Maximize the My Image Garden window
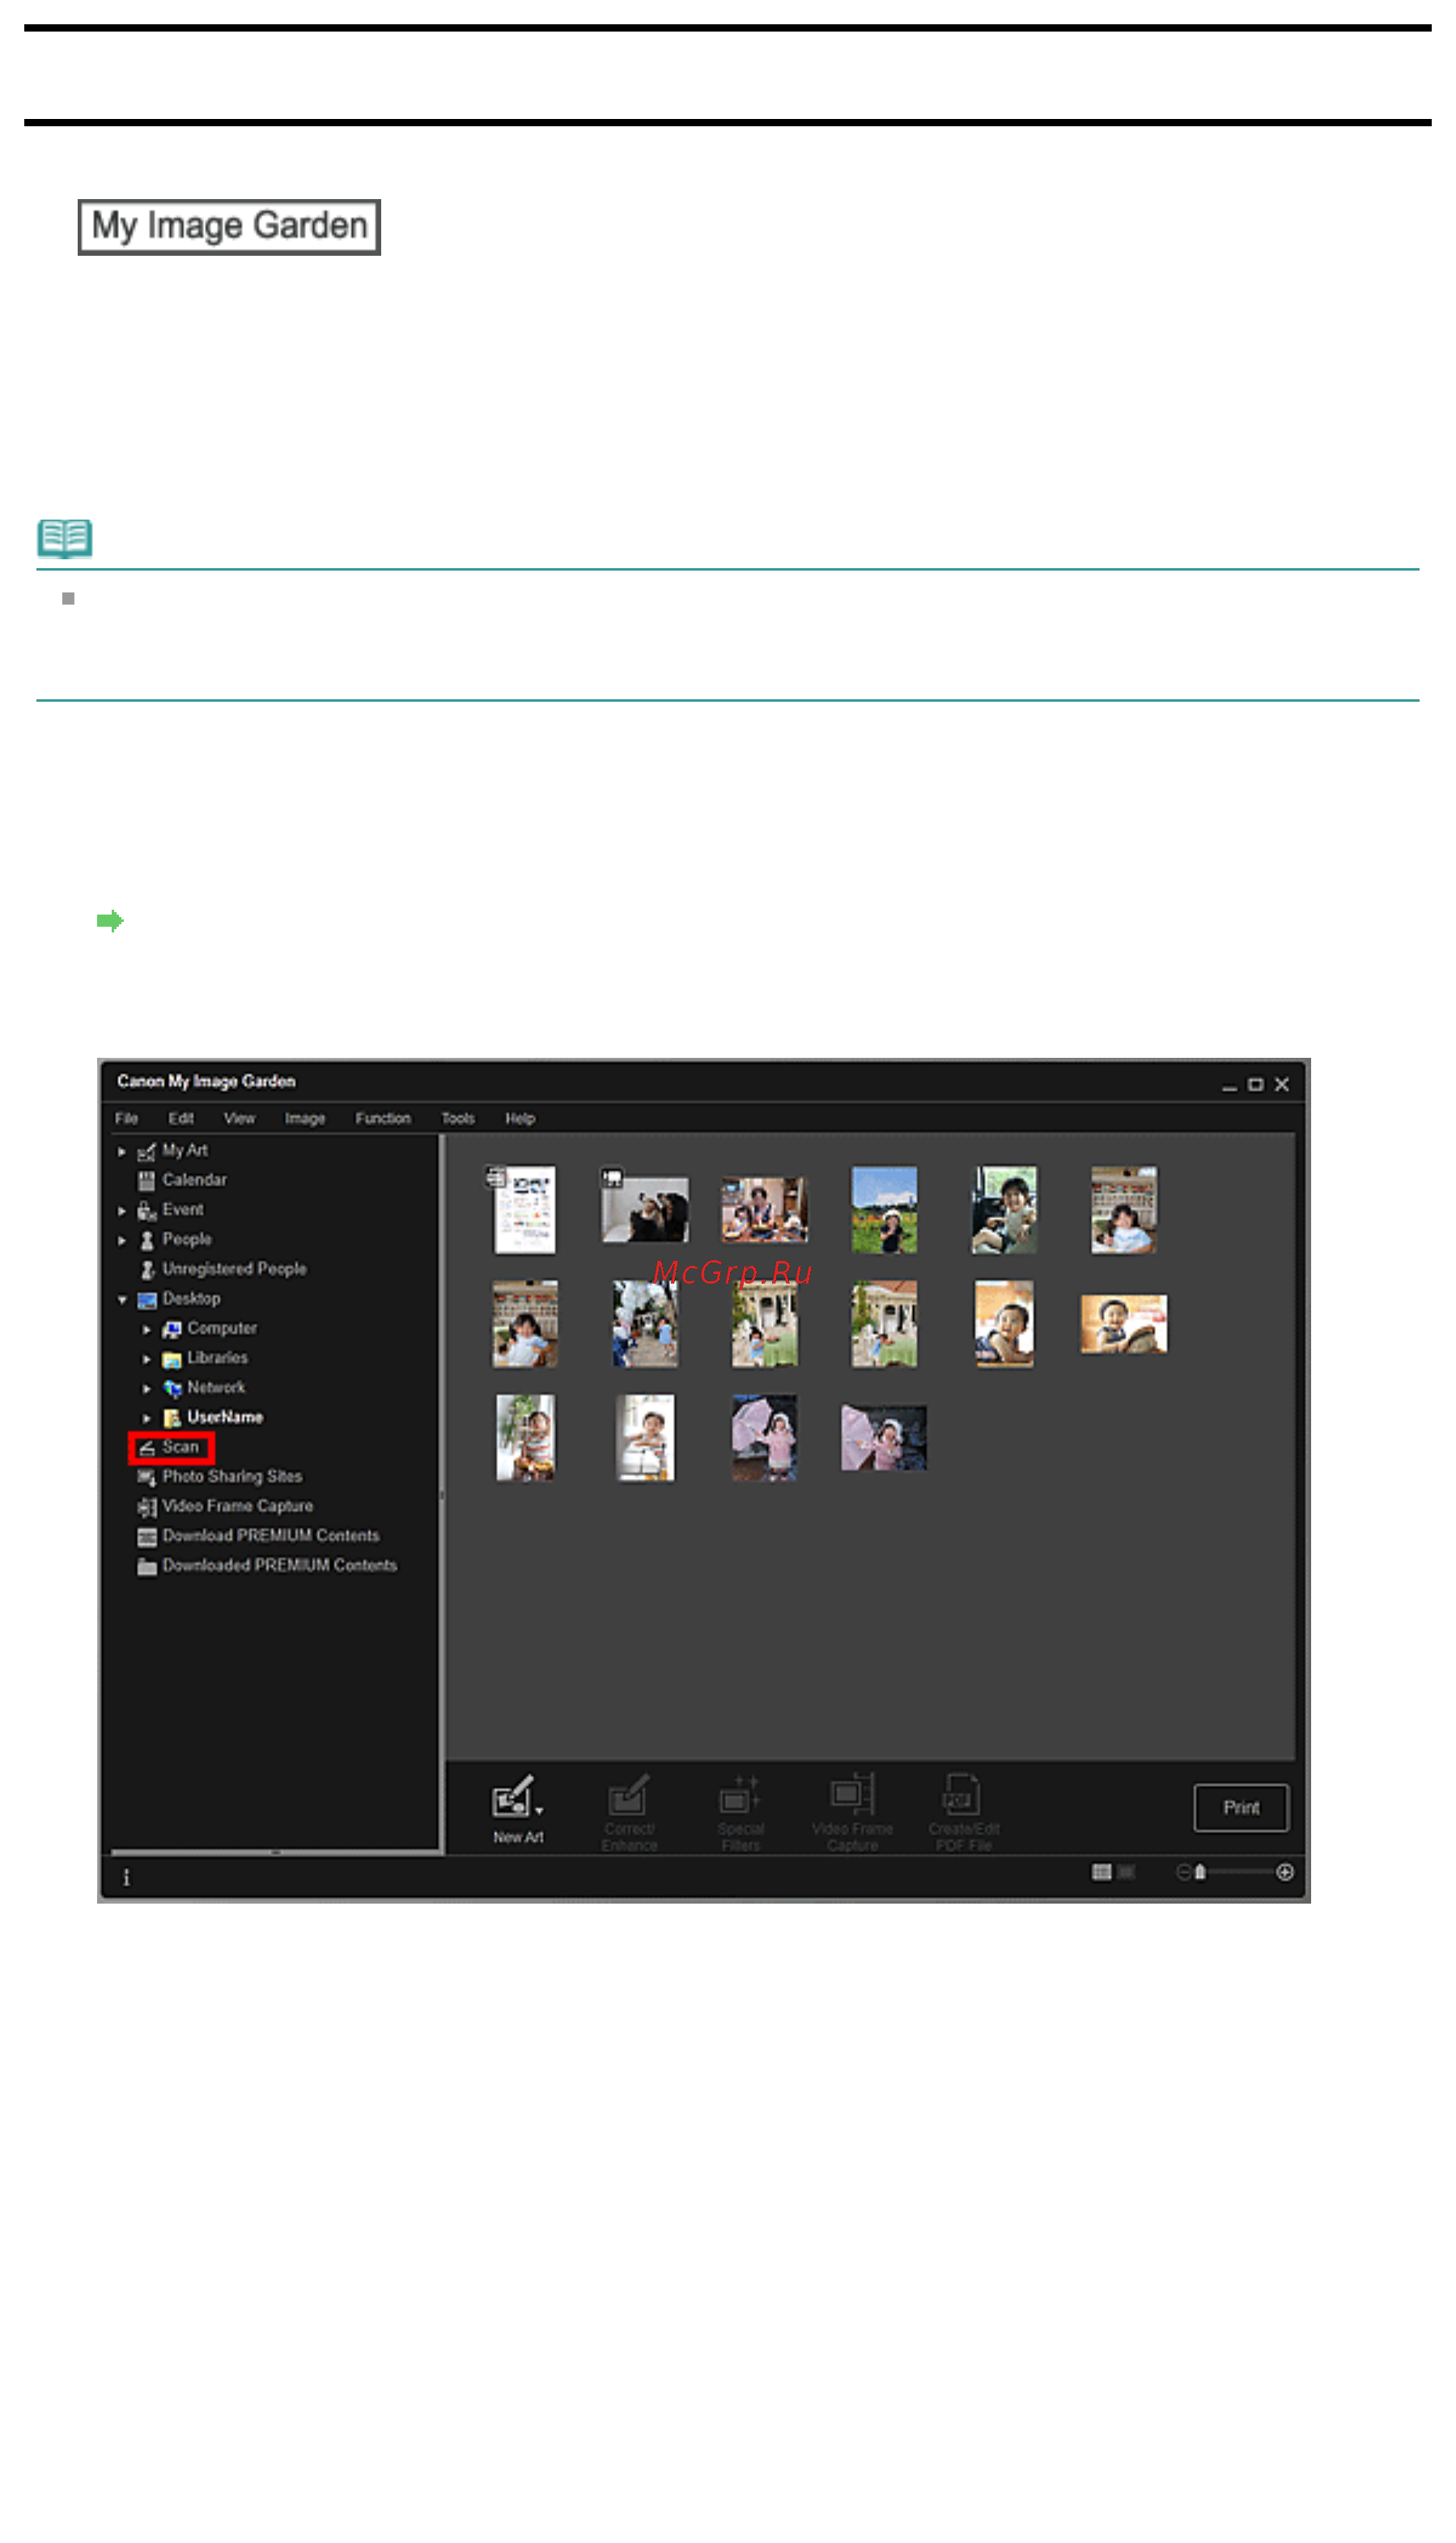 pyautogui.click(x=1256, y=1085)
